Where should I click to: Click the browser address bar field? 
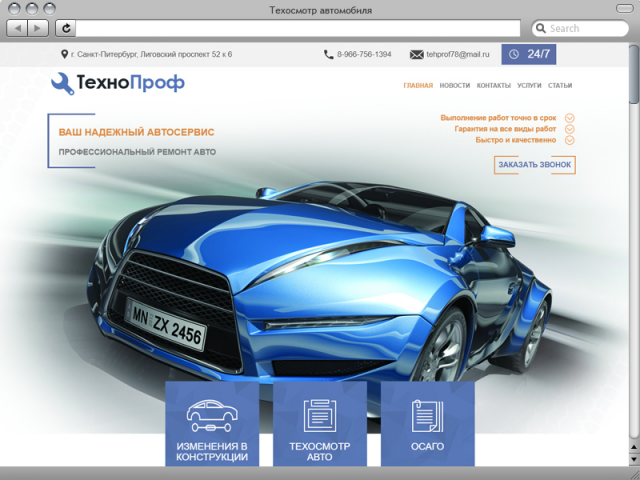[298, 28]
